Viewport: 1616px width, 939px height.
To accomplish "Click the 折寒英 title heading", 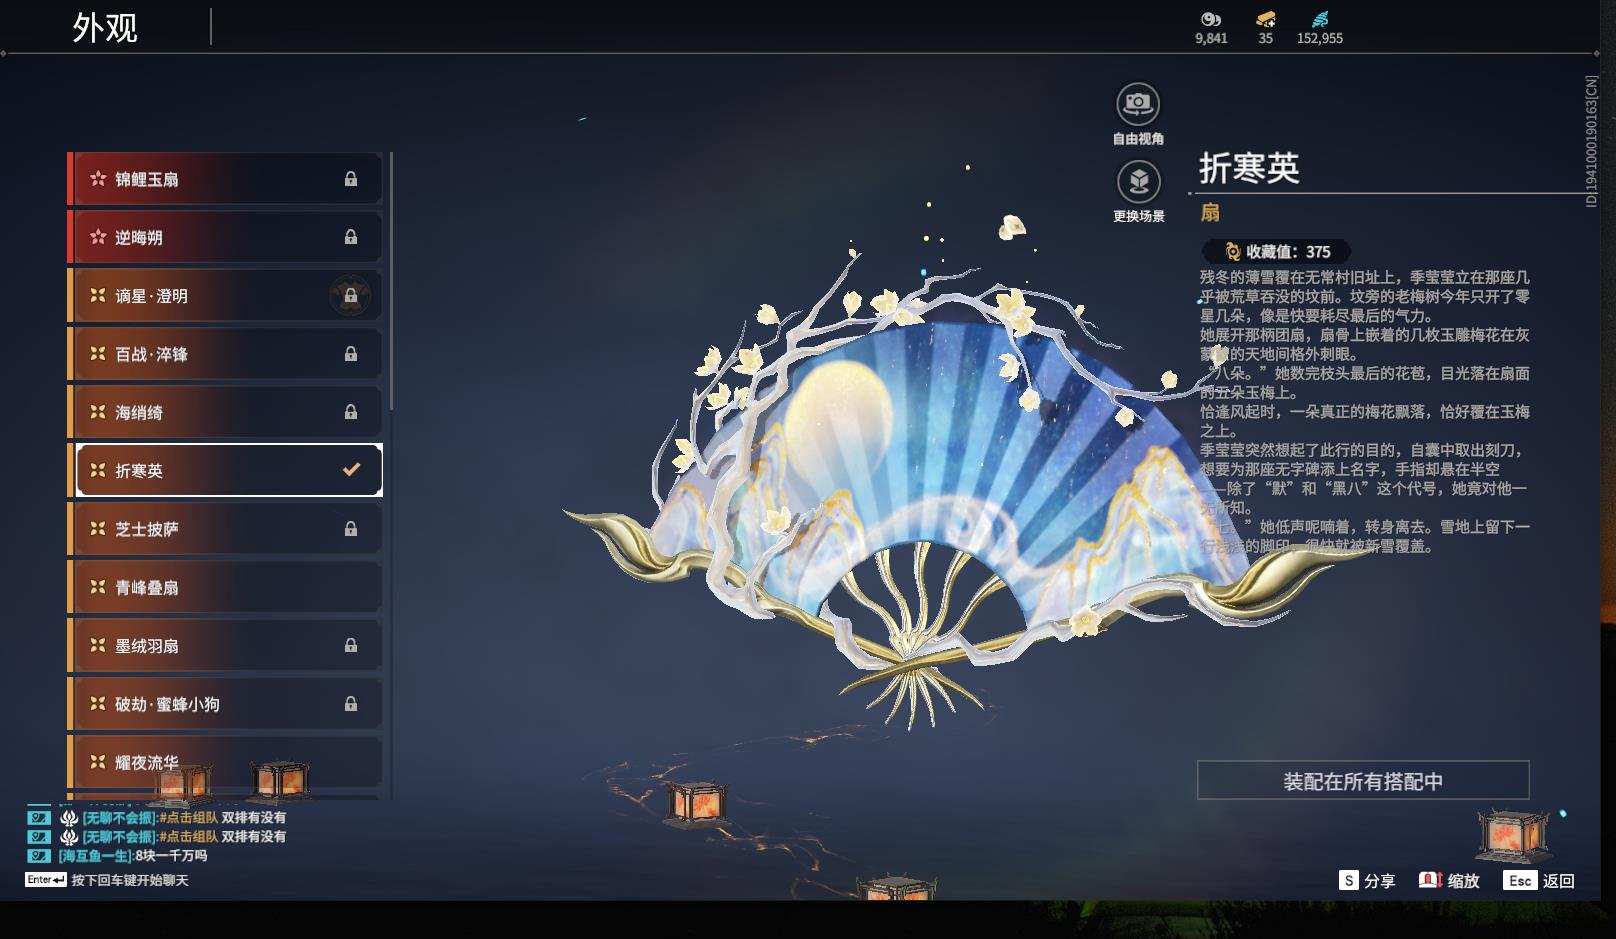I will click(1249, 168).
